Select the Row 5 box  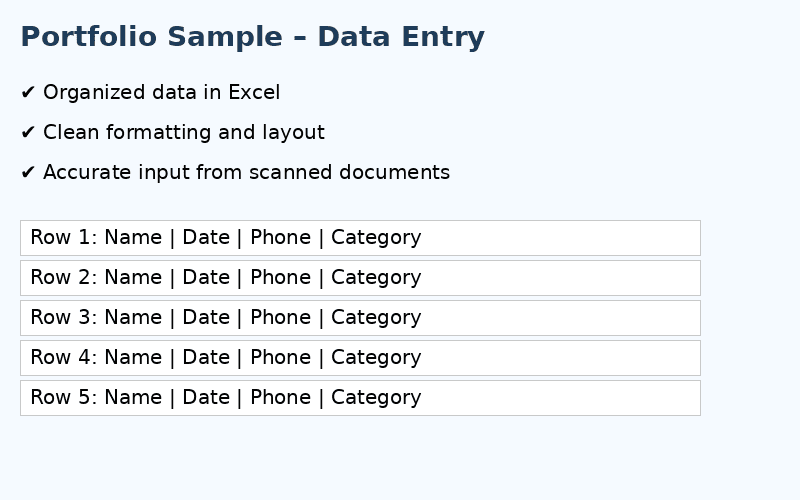tap(360, 398)
